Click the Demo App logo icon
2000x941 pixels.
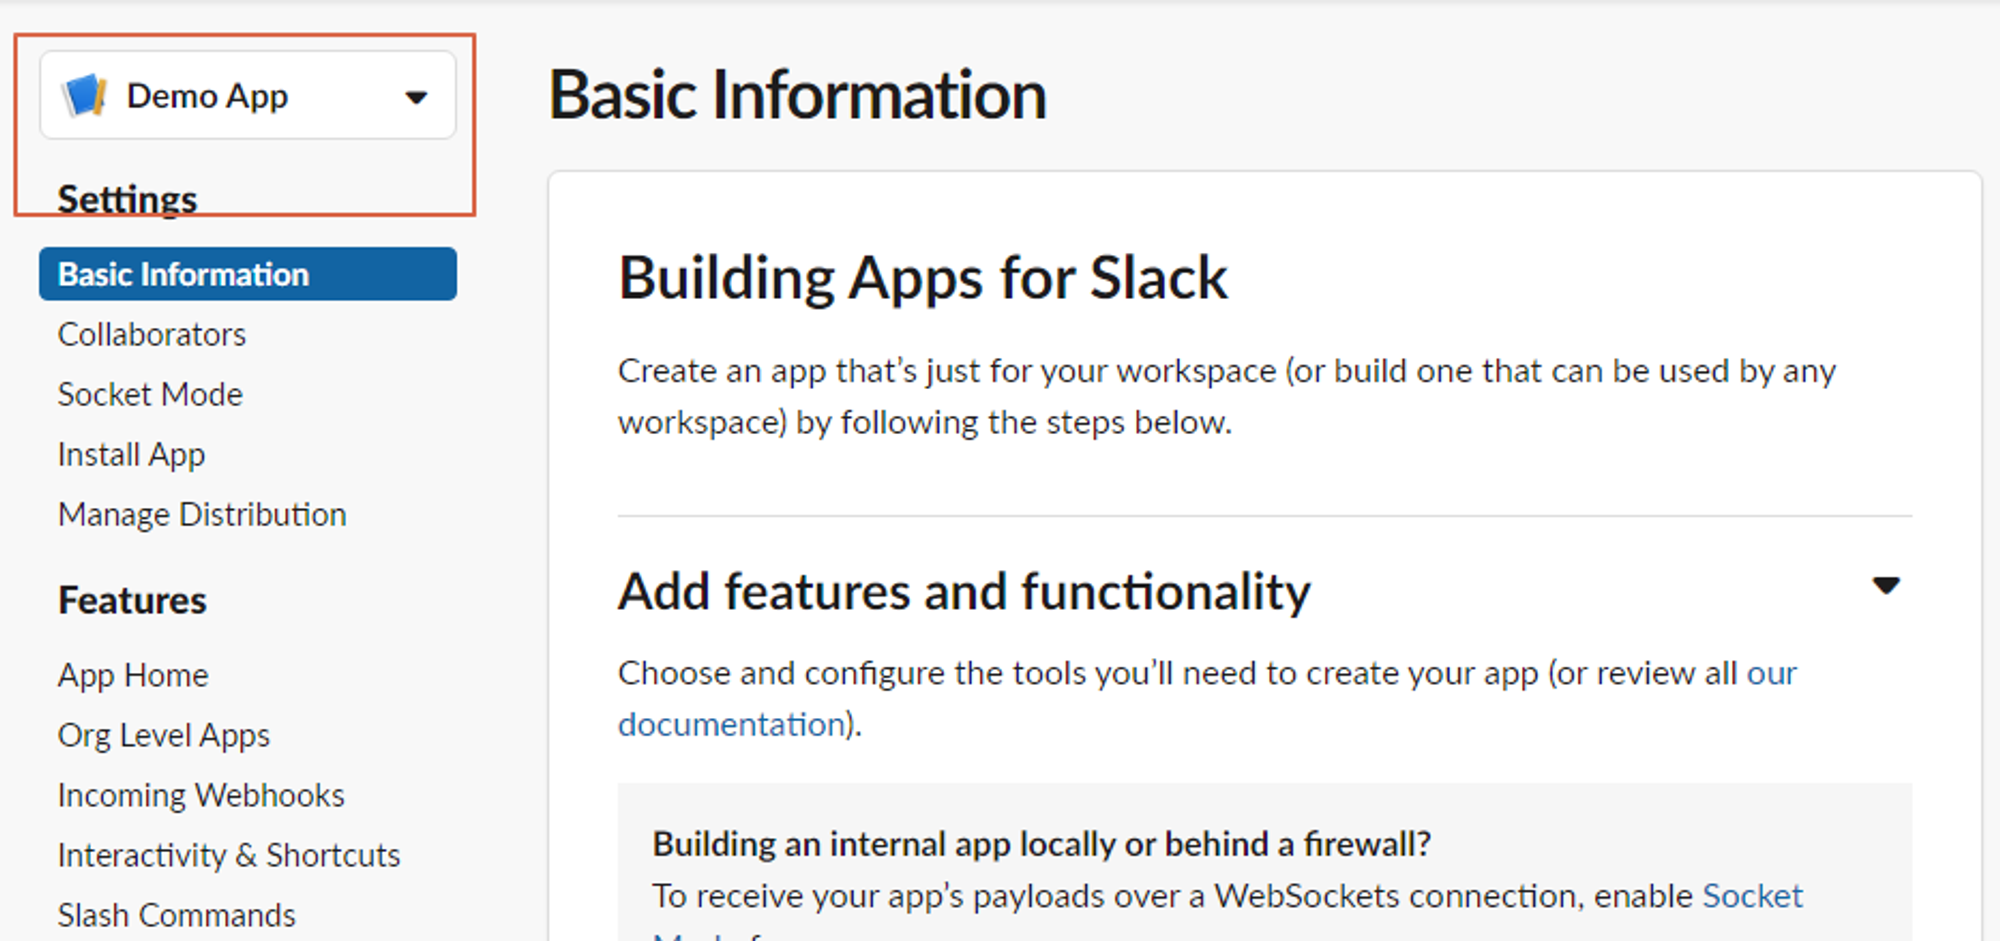[x=85, y=96]
